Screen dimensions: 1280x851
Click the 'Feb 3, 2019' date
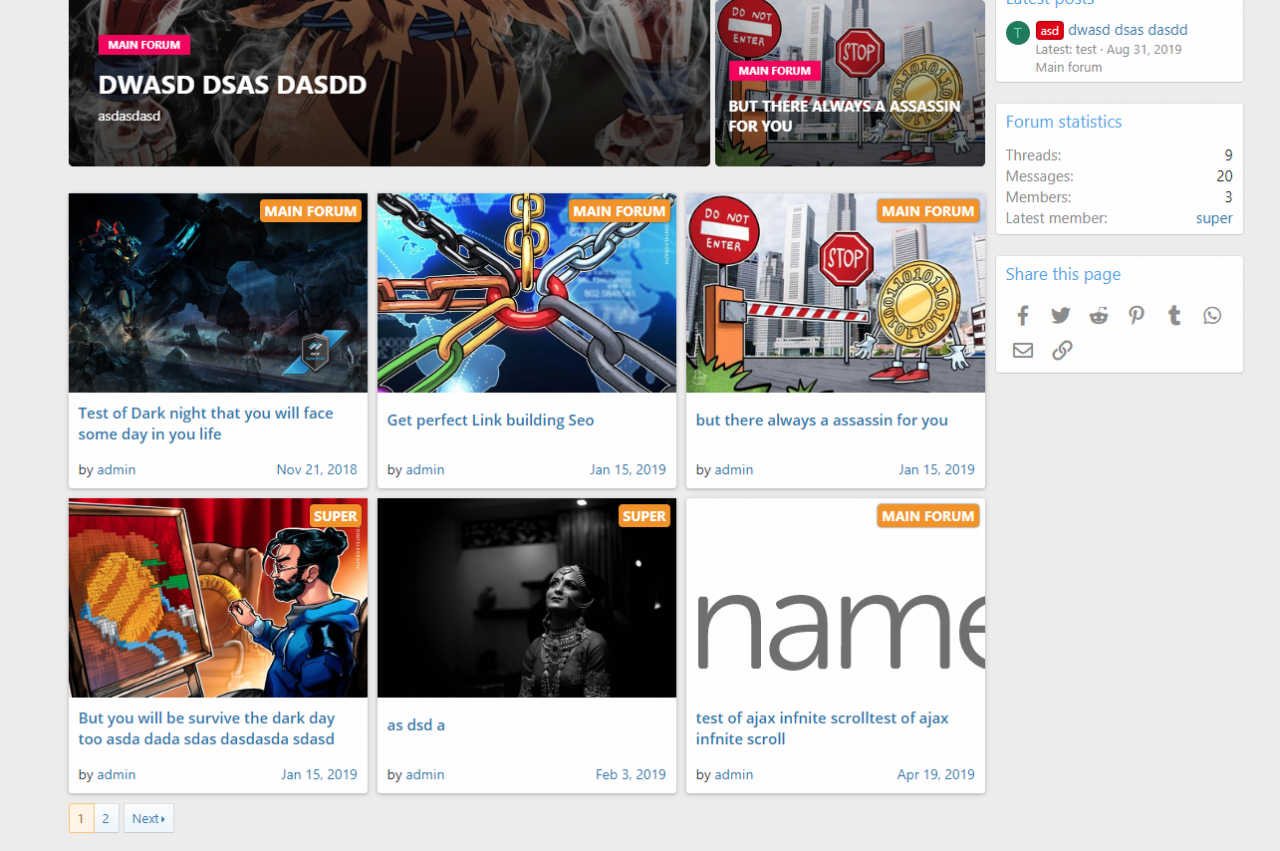[x=631, y=774]
